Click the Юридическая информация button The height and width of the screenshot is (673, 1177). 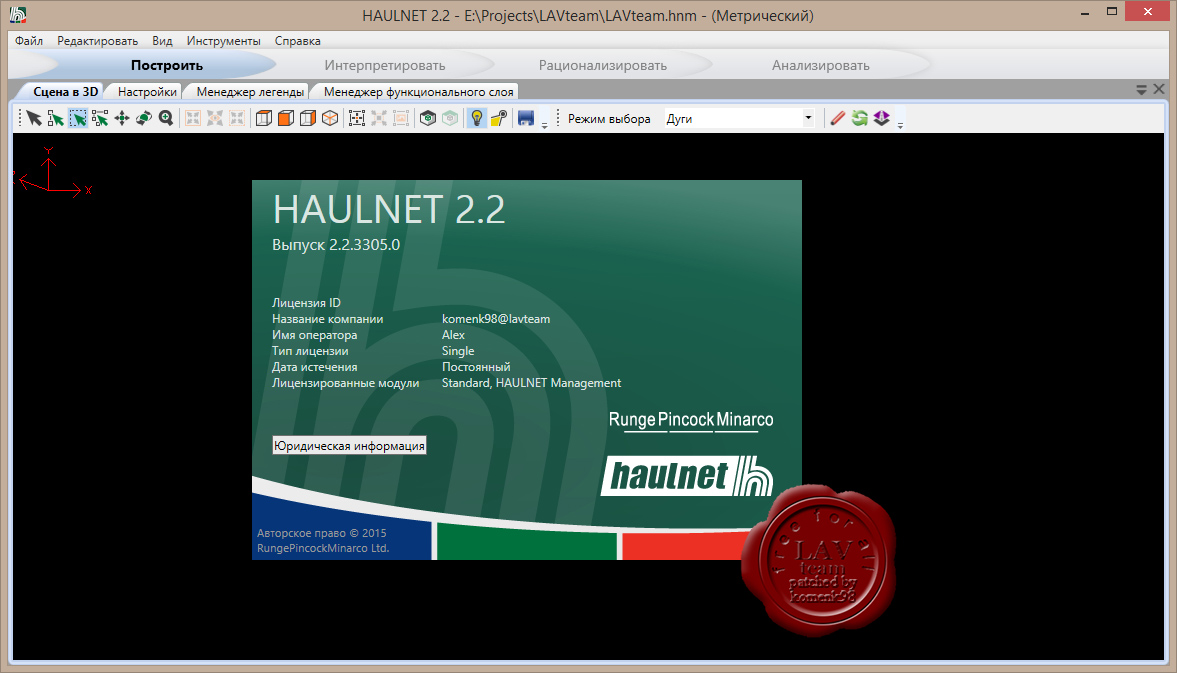click(349, 446)
